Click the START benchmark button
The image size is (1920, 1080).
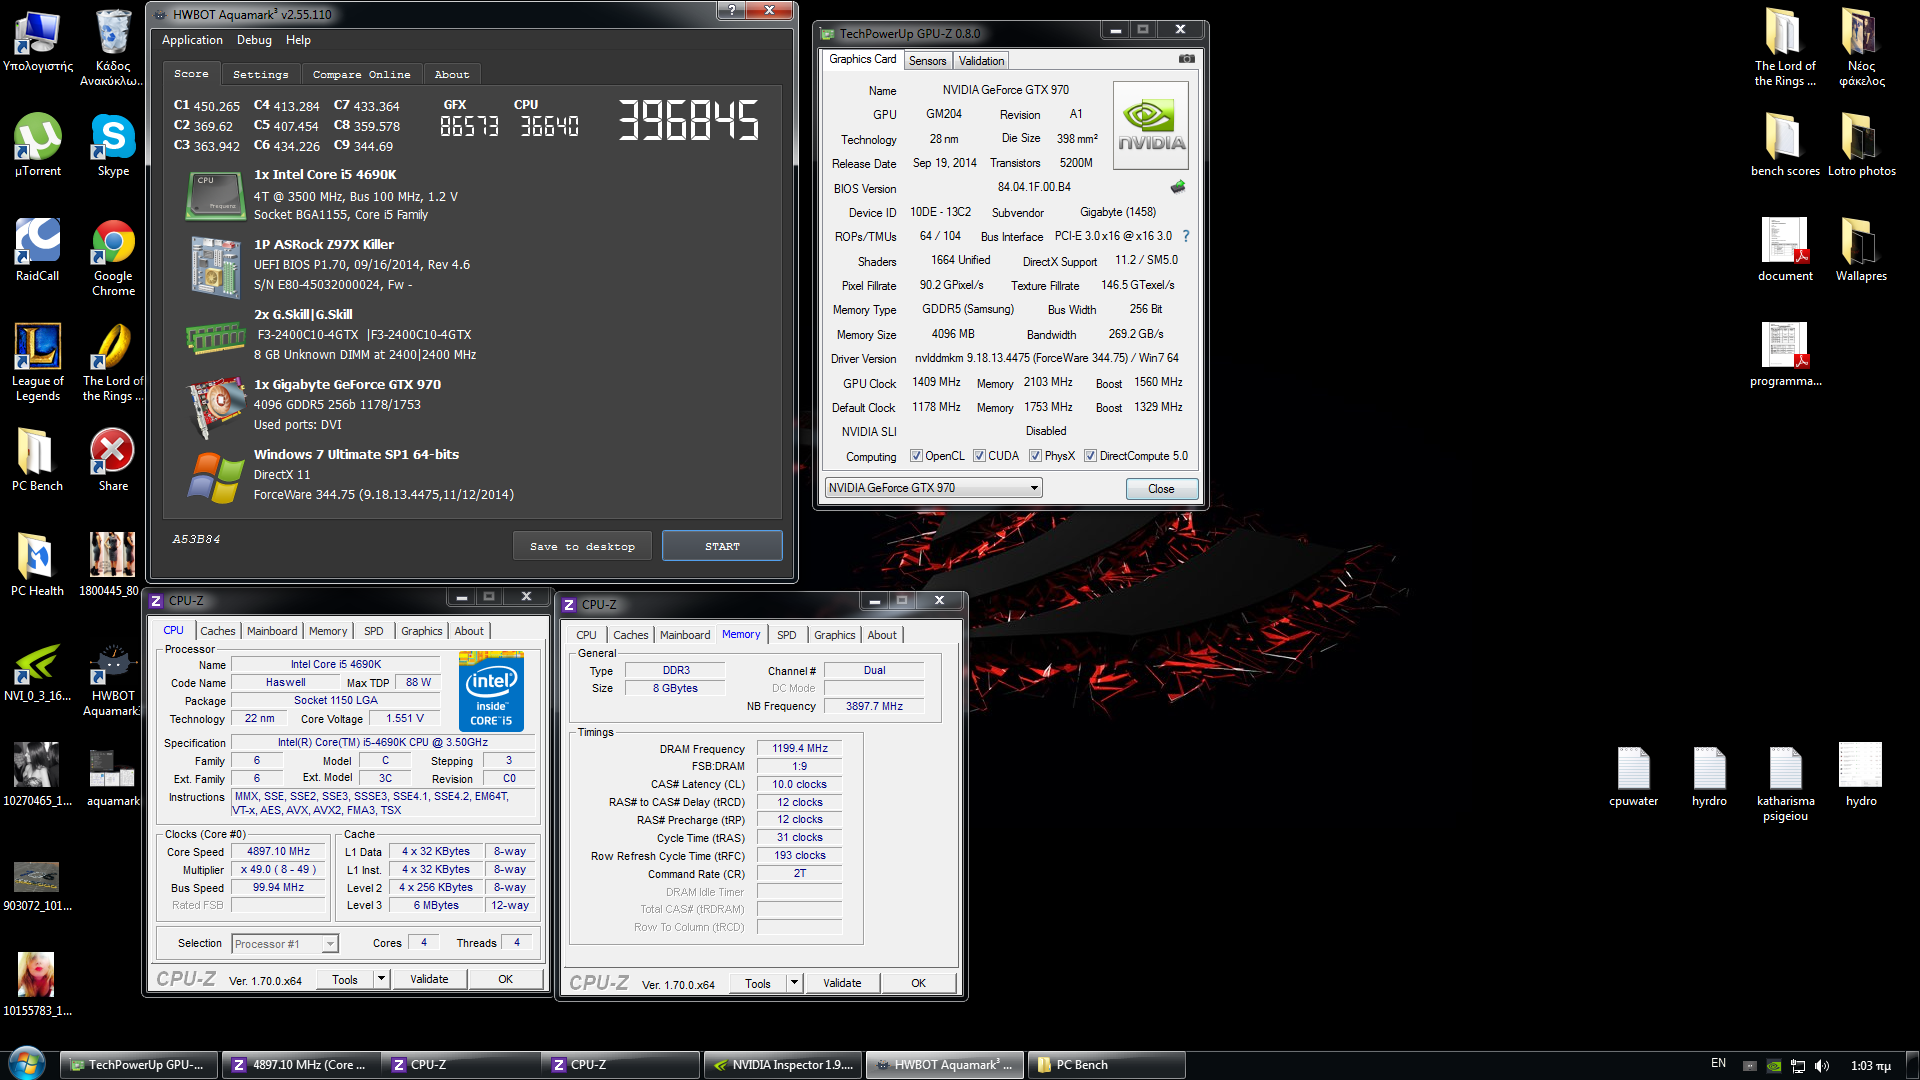coord(722,546)
